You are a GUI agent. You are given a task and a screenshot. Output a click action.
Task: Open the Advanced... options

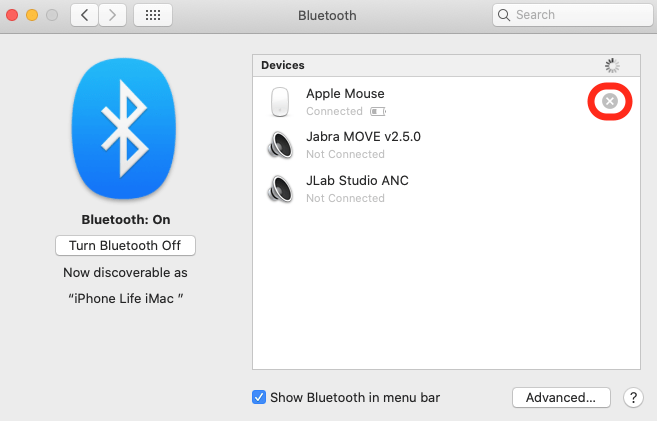click(x=561, y=397)
